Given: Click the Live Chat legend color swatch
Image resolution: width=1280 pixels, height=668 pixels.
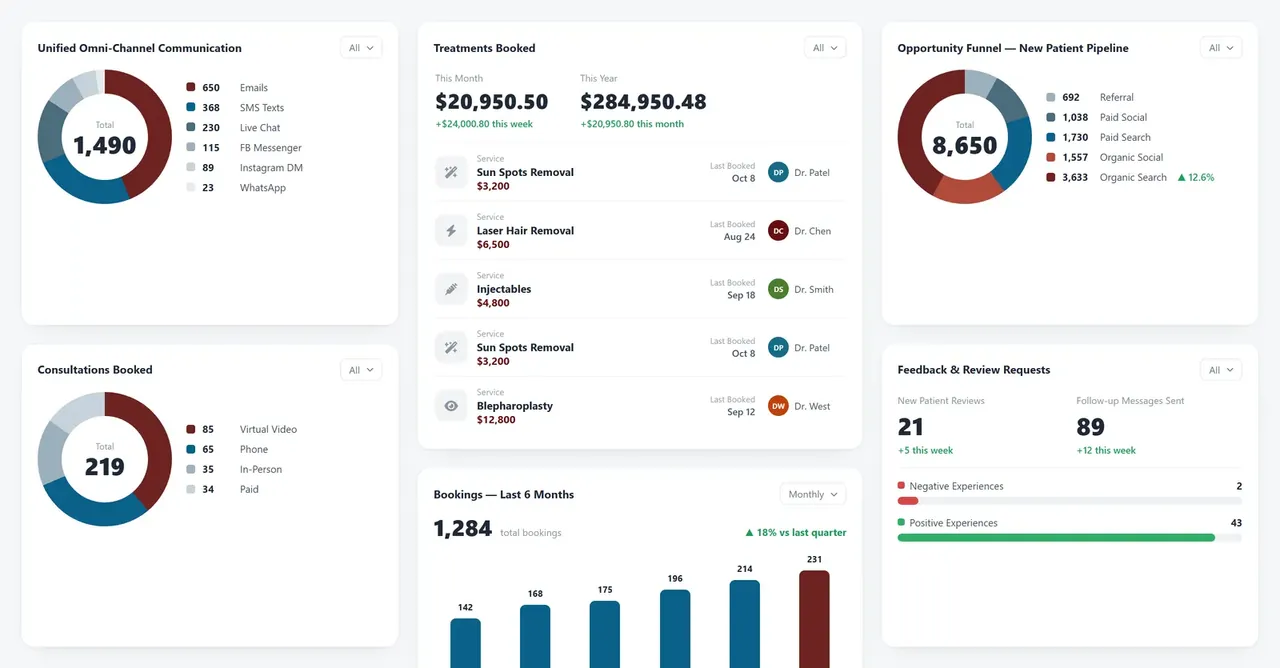Looking at the screenshot, I should pyautogui.click(x=191, y=127).
